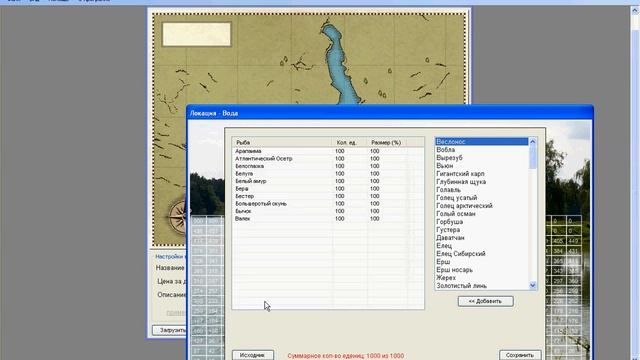The height and width of the screenshot is (360, 640).
Task: Select 'Вобла' in the fish list
Action: pyautogui.click(x=482, y=150)
